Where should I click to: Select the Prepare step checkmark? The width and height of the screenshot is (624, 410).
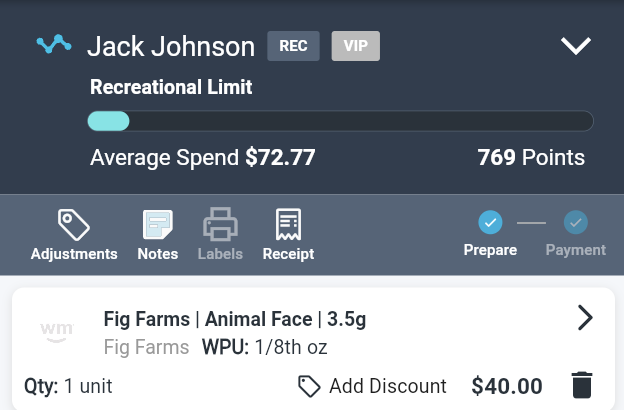(x=490, y=222)
